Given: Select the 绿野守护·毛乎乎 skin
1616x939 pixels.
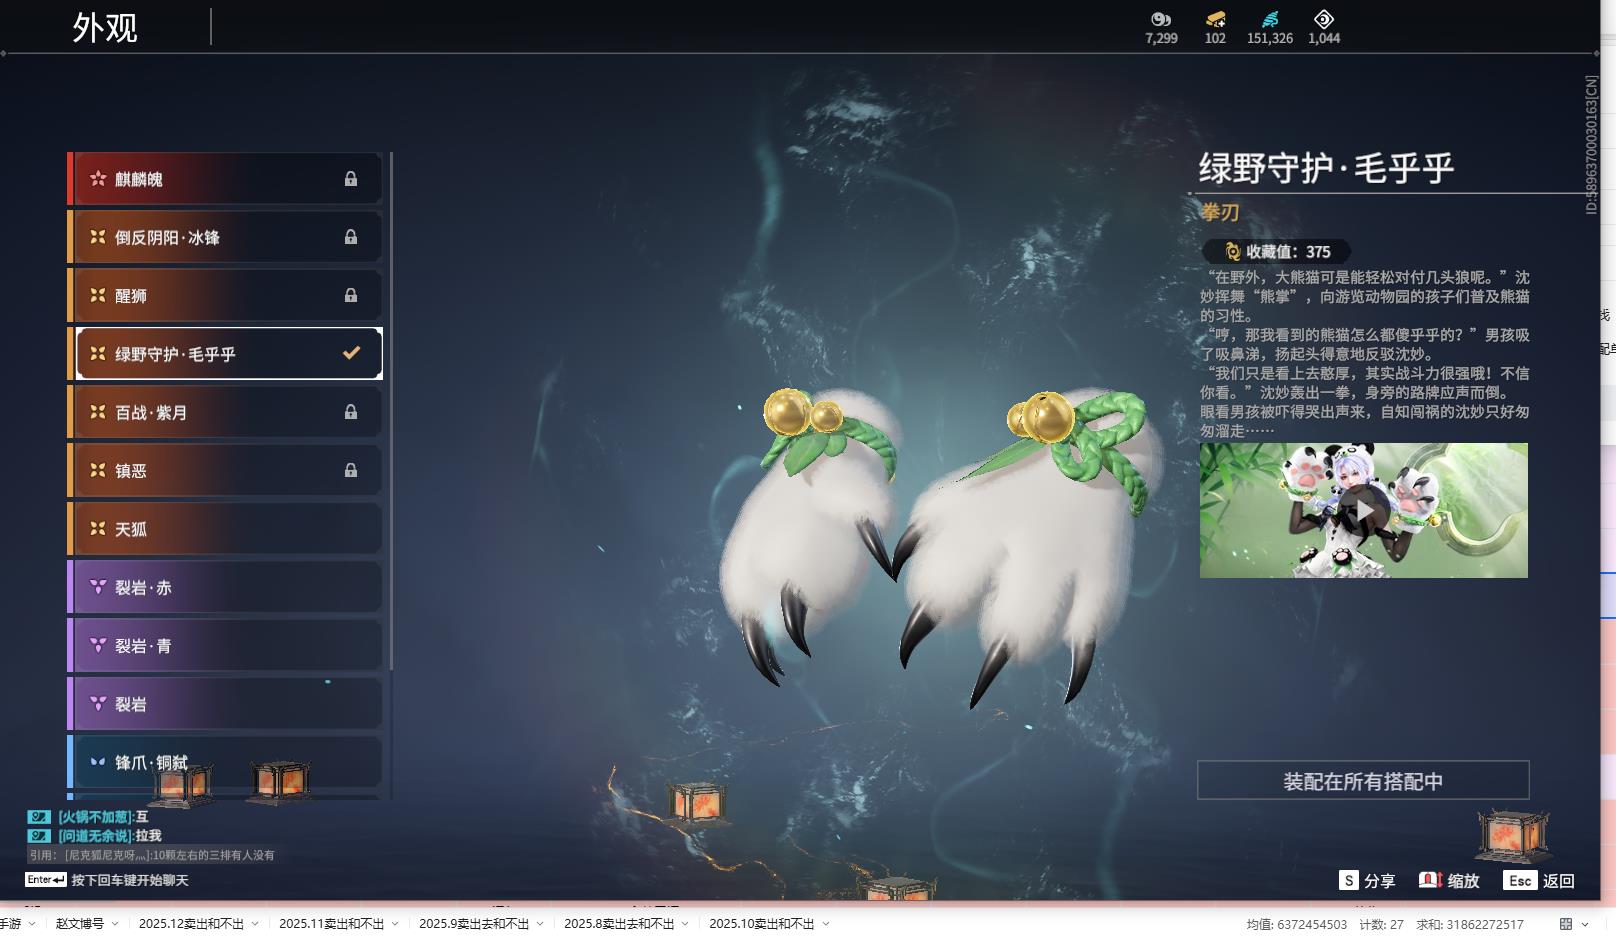Looking at the screenshot, I should coord(225,353).
